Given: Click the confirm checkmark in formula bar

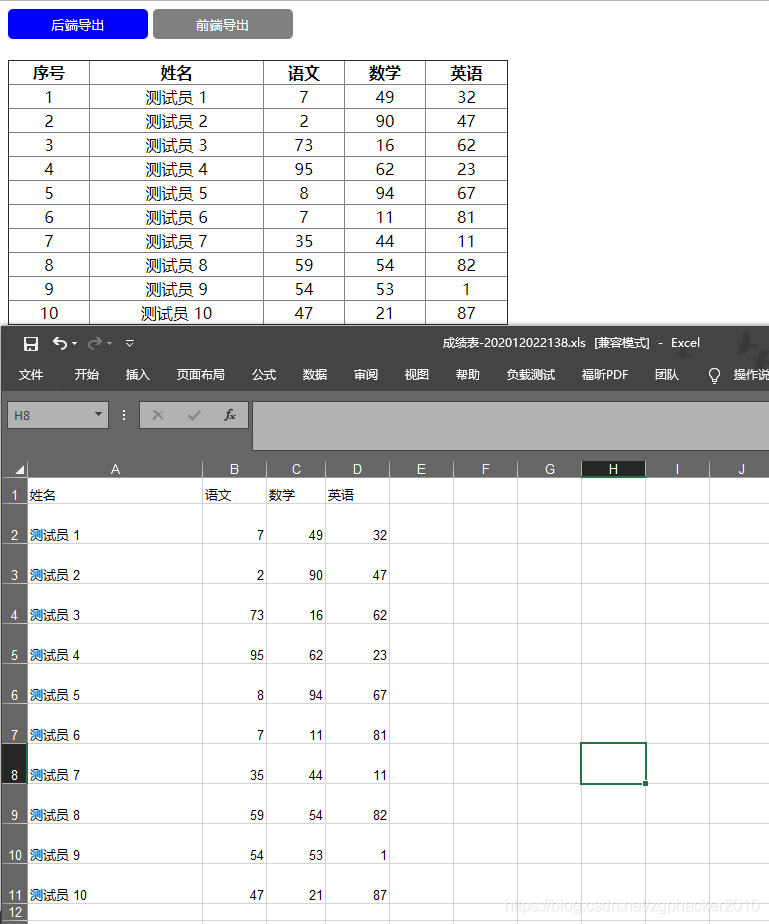Looking at the screenshot, I should (194, 415).
